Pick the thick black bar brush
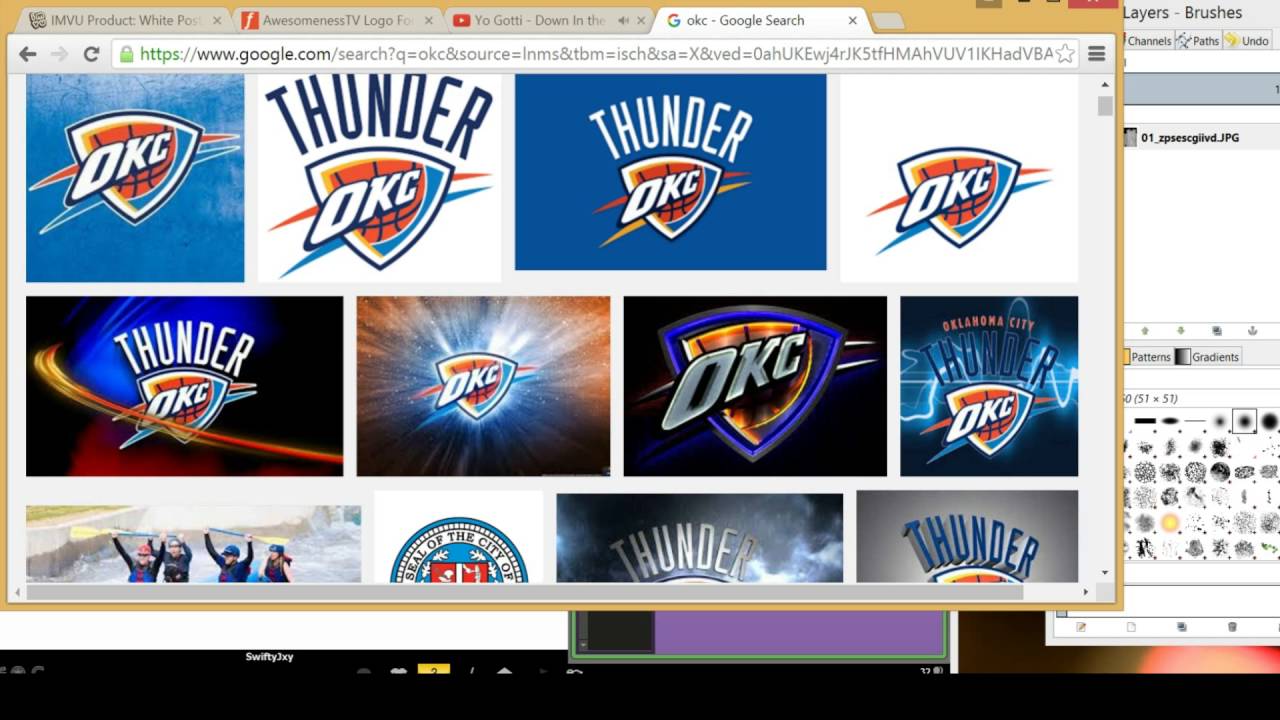This screenshot has height=720, width=1280. tap(1145, 421)
